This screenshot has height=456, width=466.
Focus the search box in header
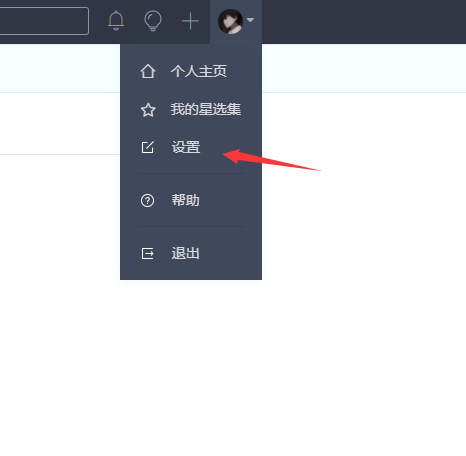[x=44, y=21]
